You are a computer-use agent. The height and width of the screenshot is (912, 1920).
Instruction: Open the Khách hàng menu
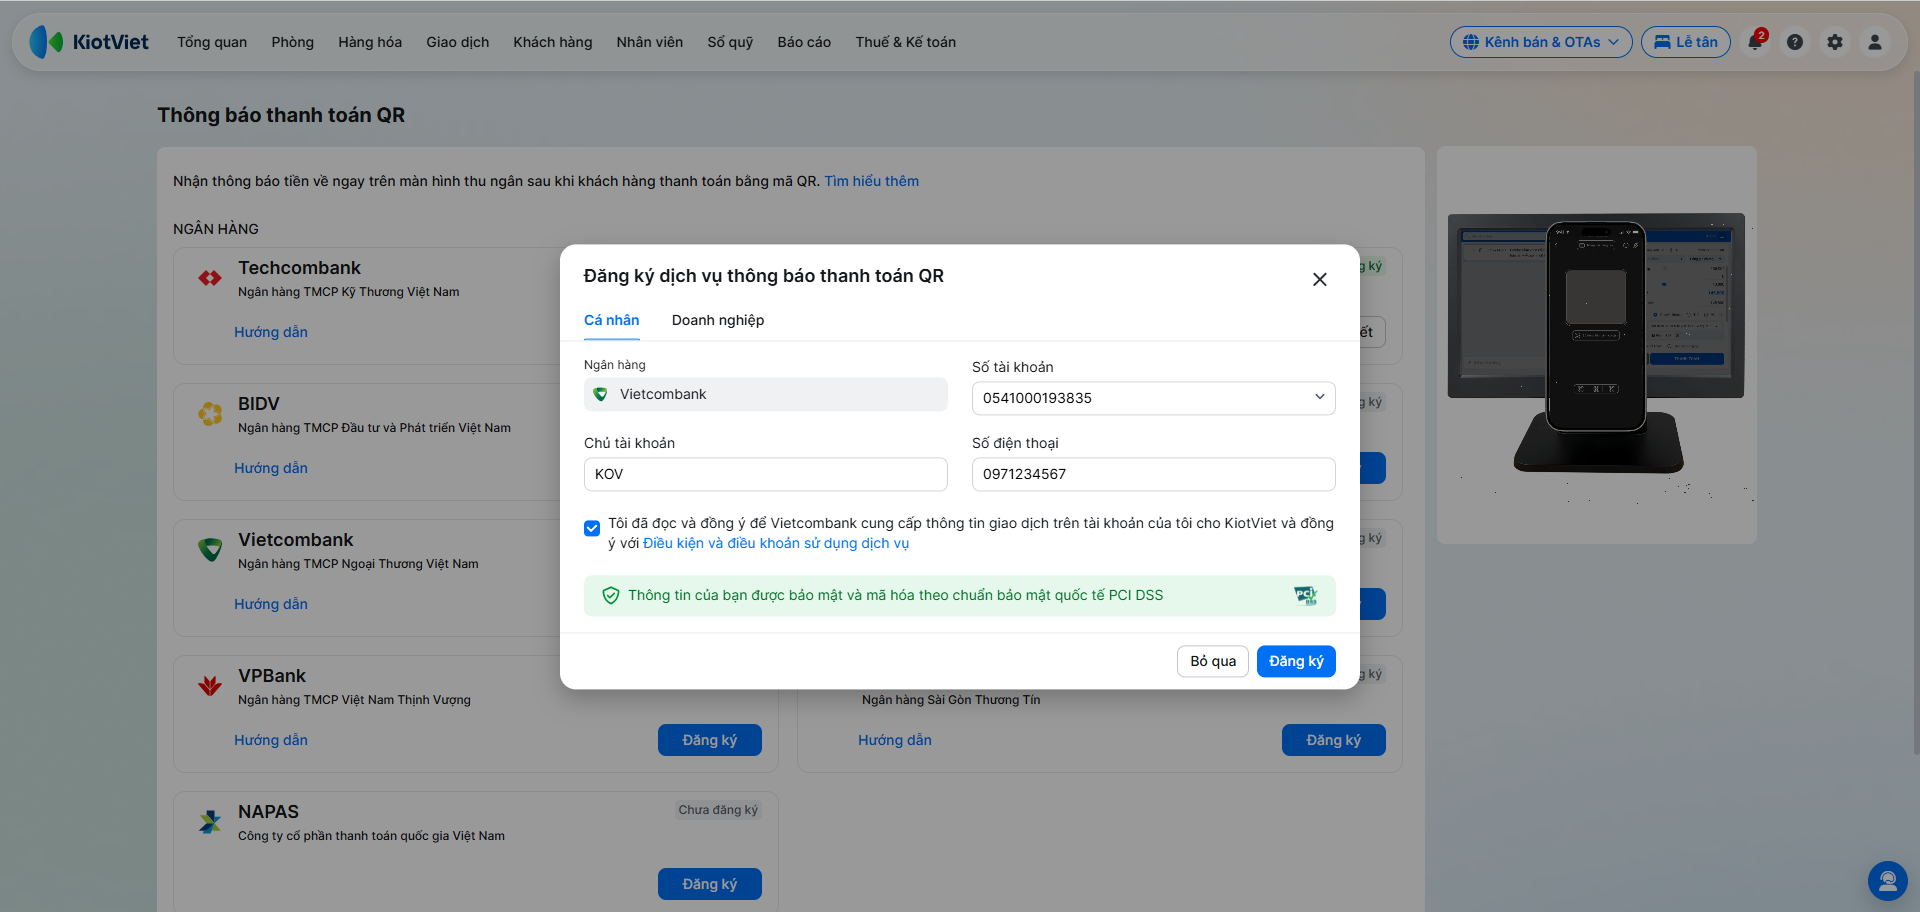(553, 42)
